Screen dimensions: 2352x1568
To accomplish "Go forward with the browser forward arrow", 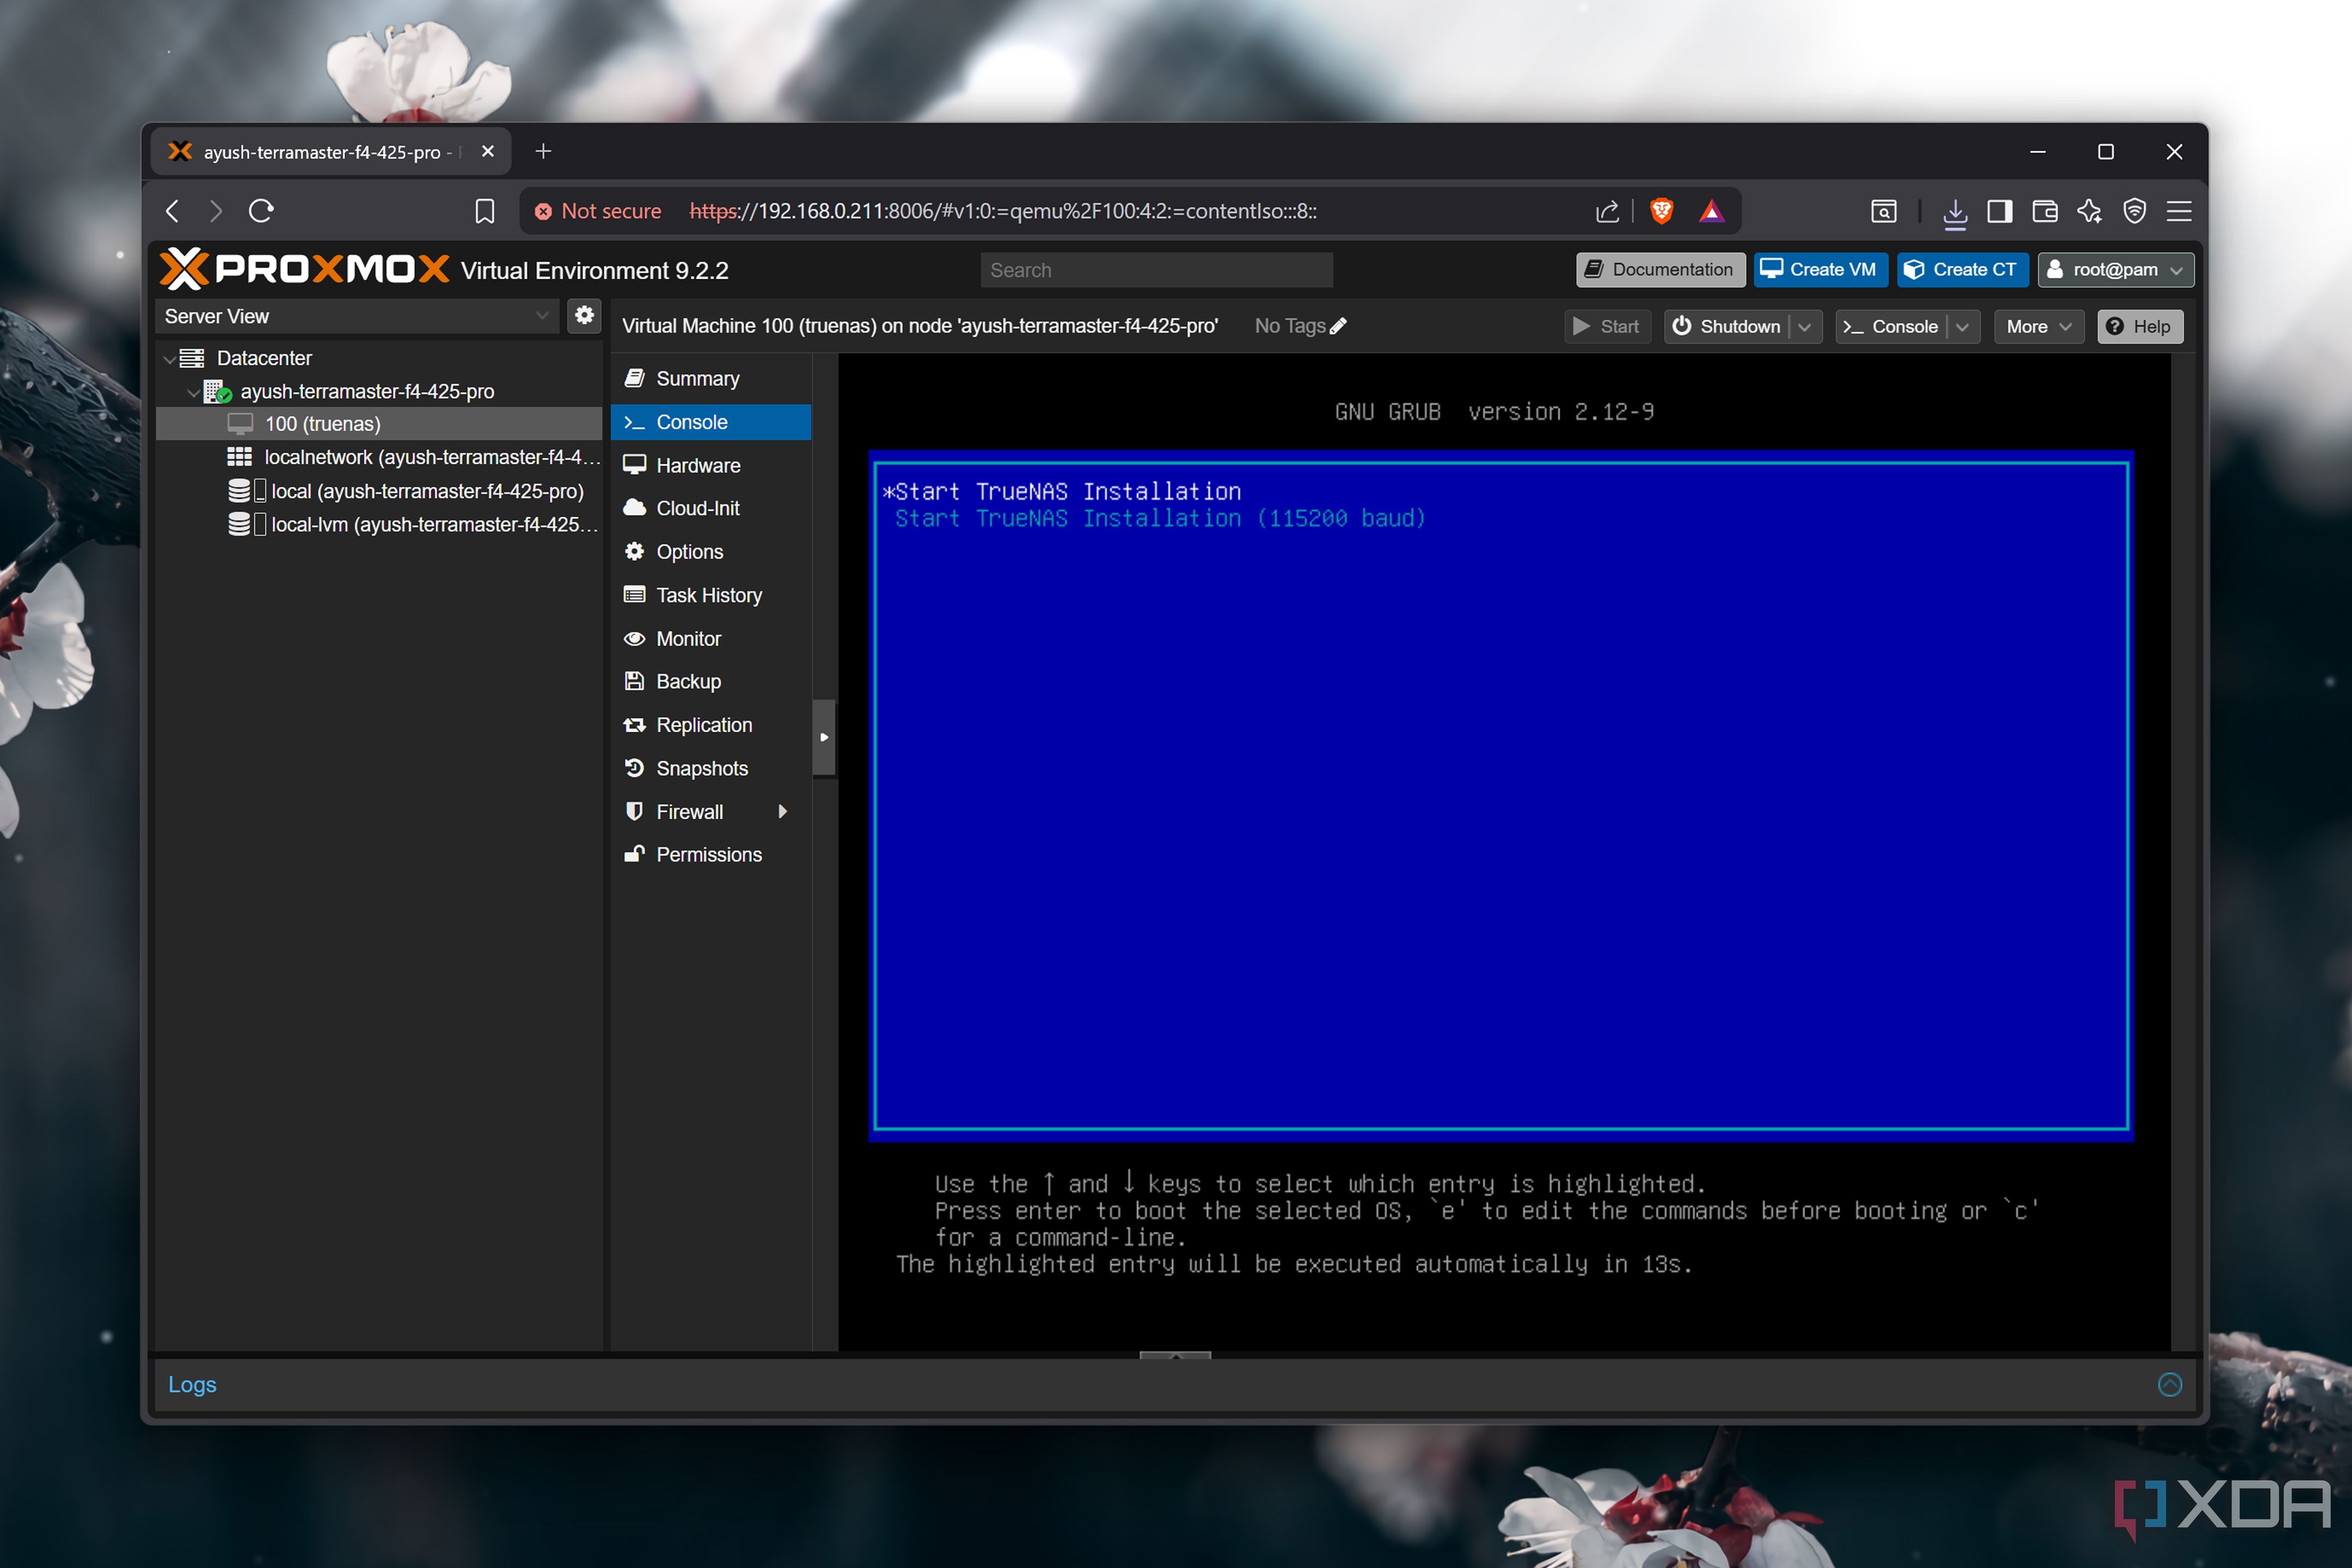I will (216, 211).
